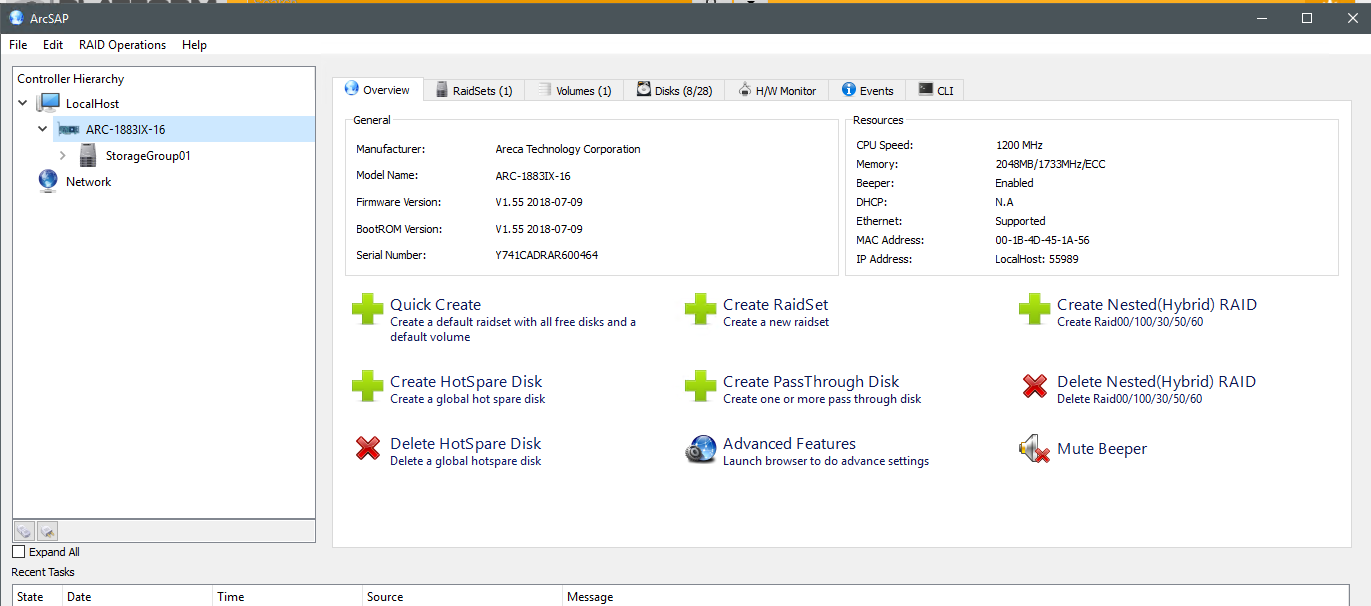Click the State column header in Recent Tasks
The width and height of the screenshot is (1371, 606).
click(x=37, y=597)
